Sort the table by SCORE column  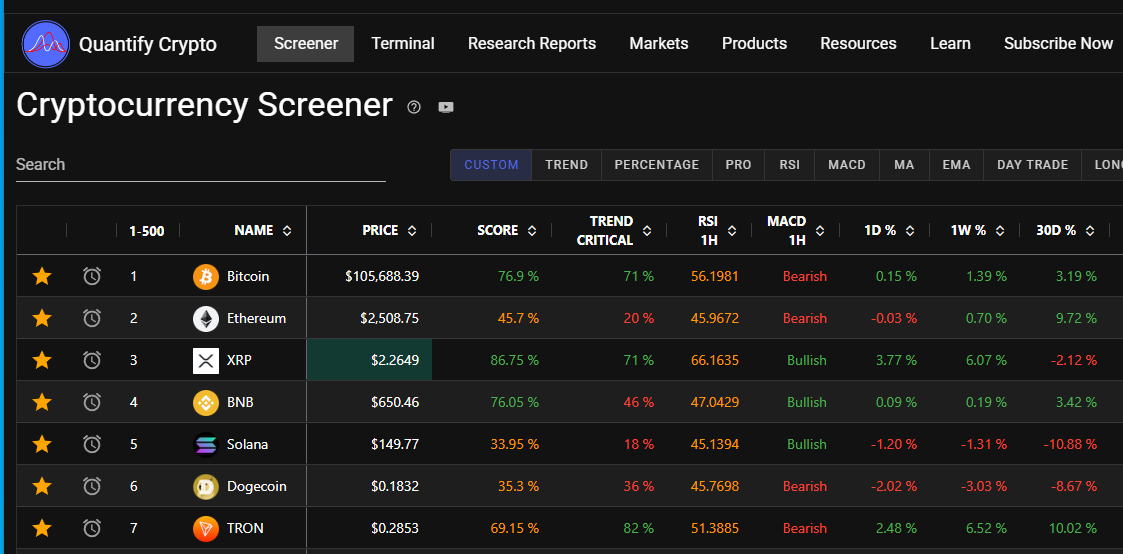point(532,231)
